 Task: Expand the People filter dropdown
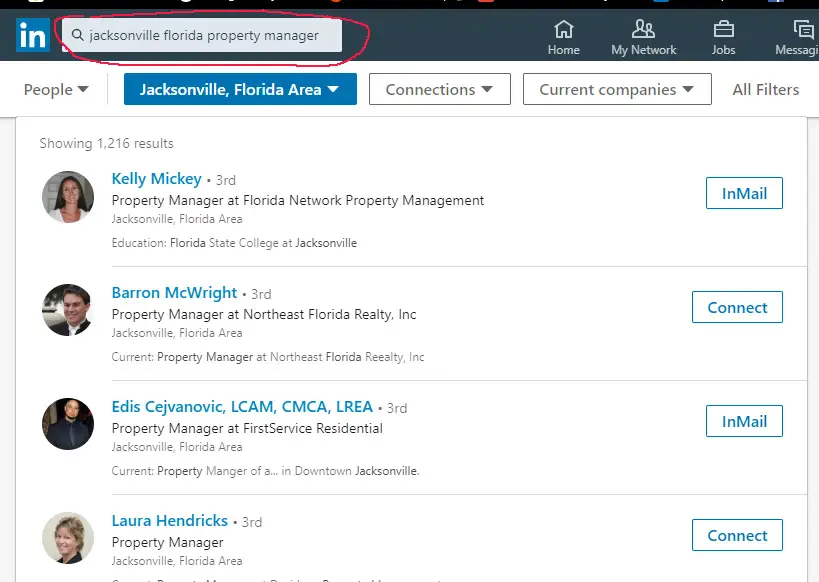point(56,89)
